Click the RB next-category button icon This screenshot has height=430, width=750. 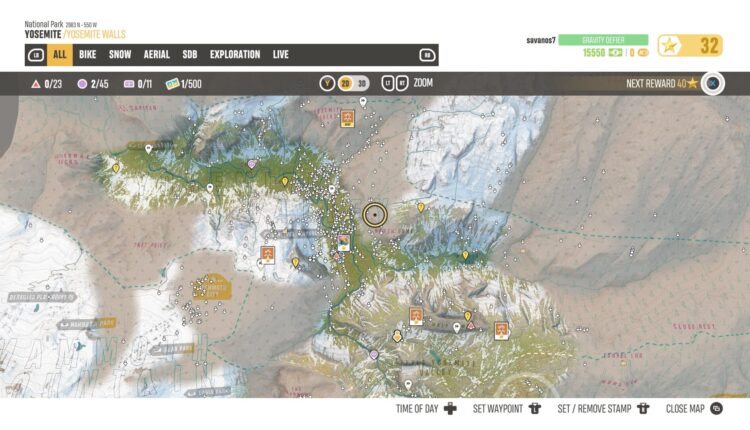[x=427, y=55]
